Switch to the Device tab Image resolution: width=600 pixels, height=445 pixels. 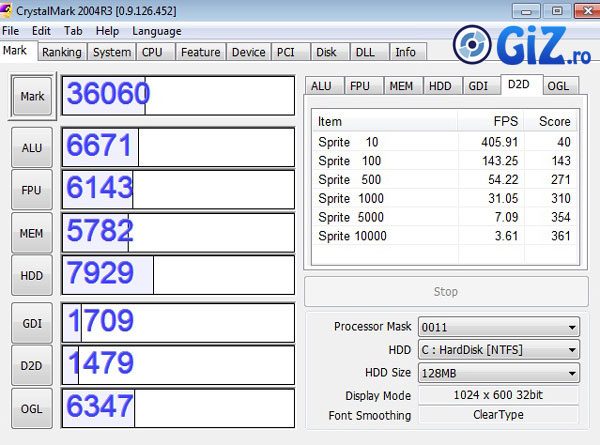point(248,52)
